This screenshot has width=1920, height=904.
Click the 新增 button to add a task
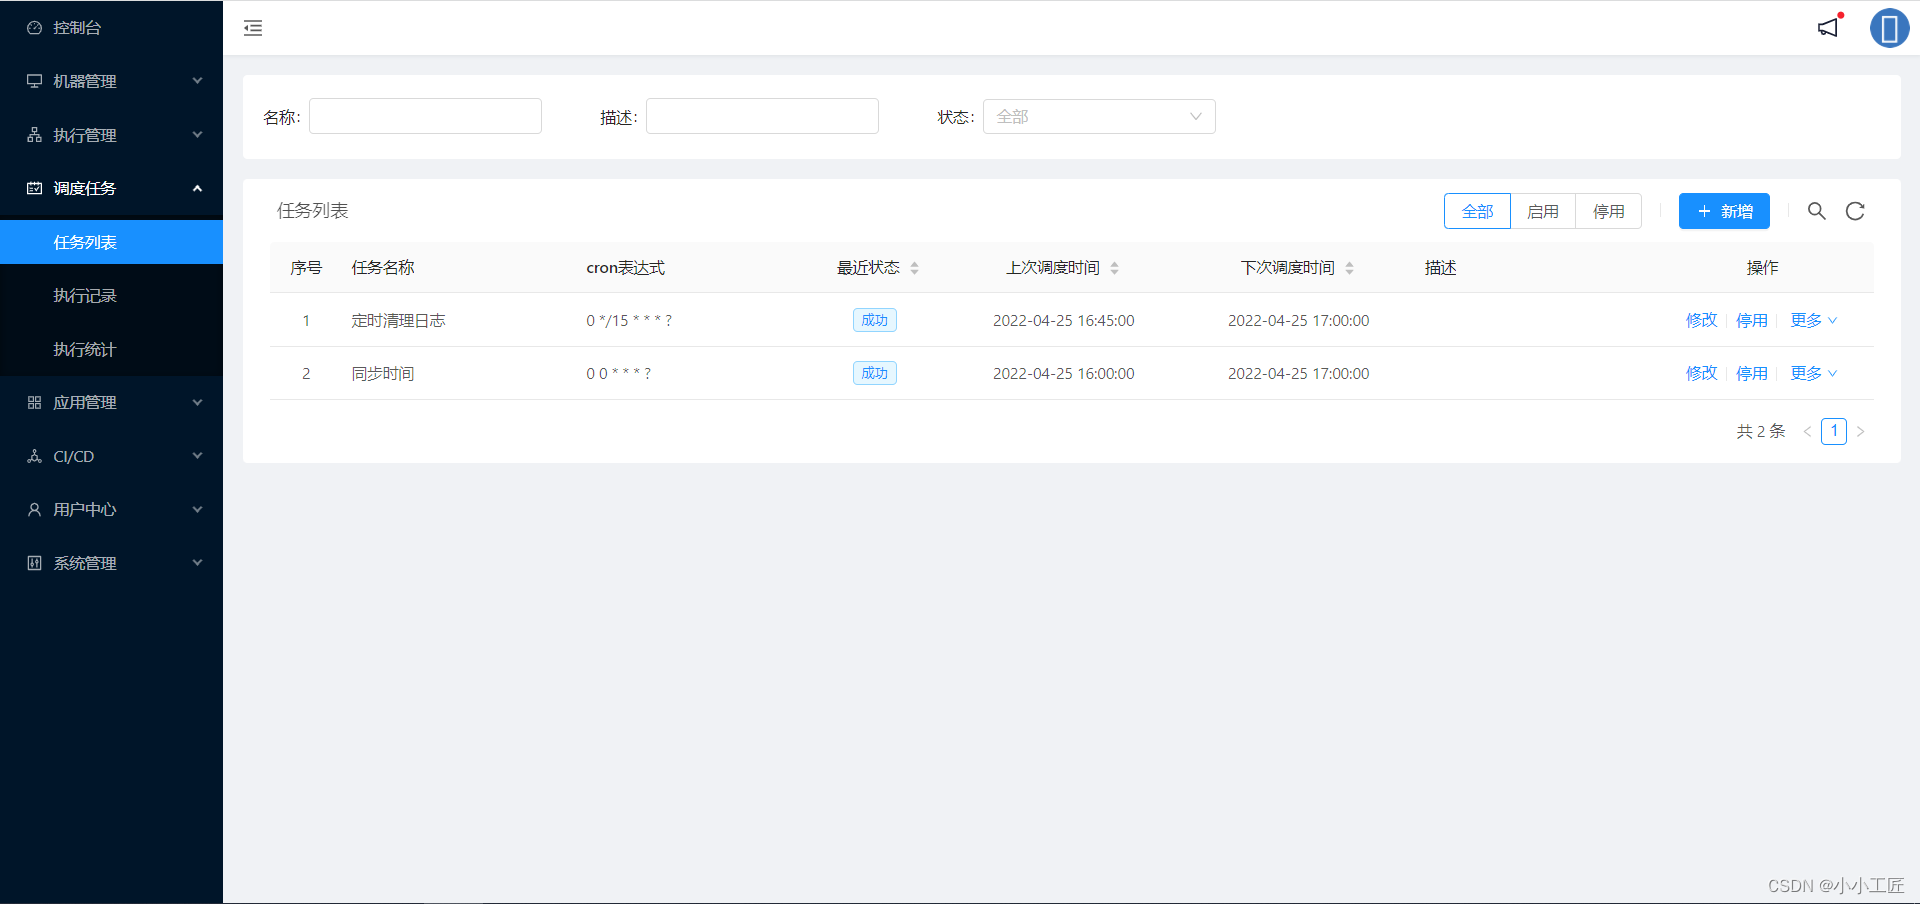(1724, 211)
